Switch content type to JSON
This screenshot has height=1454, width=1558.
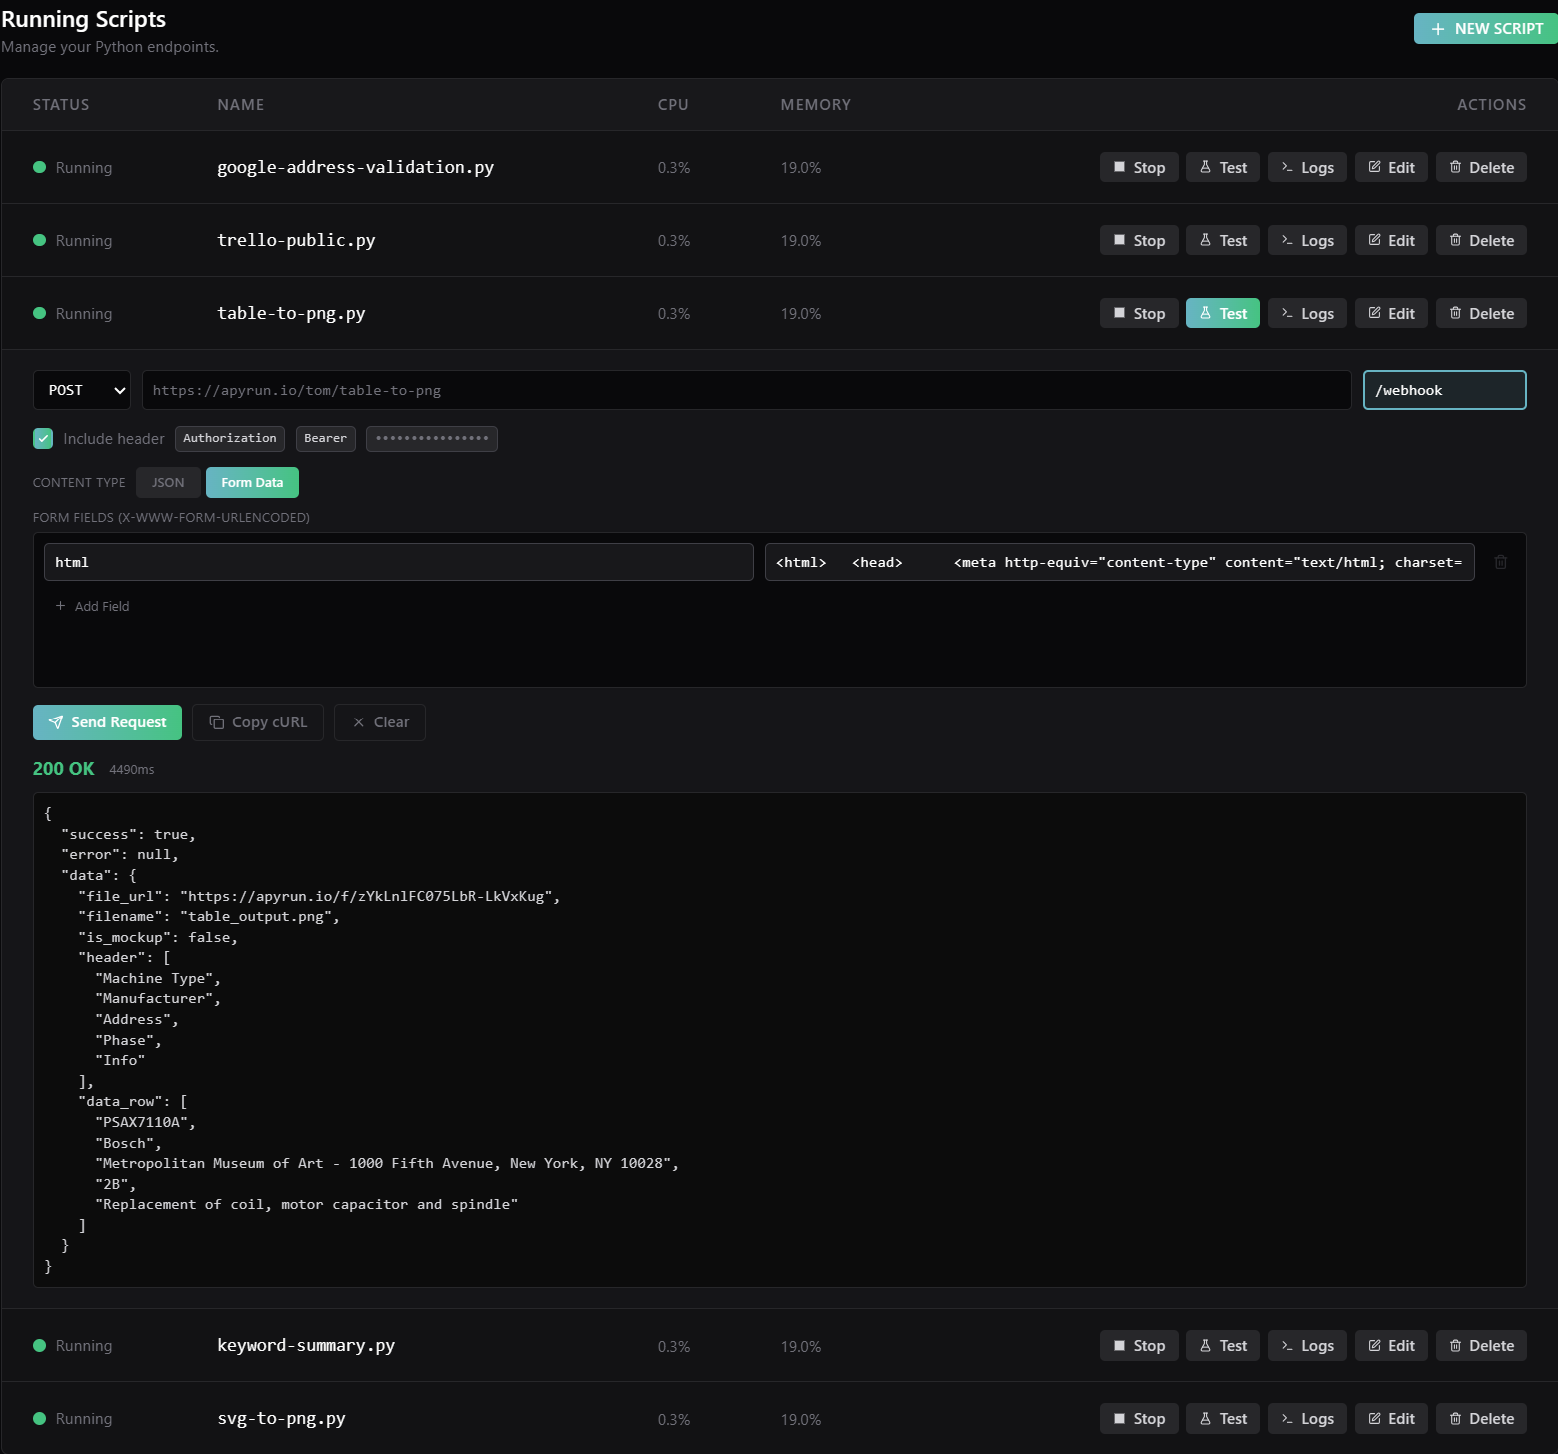(167, 482)
